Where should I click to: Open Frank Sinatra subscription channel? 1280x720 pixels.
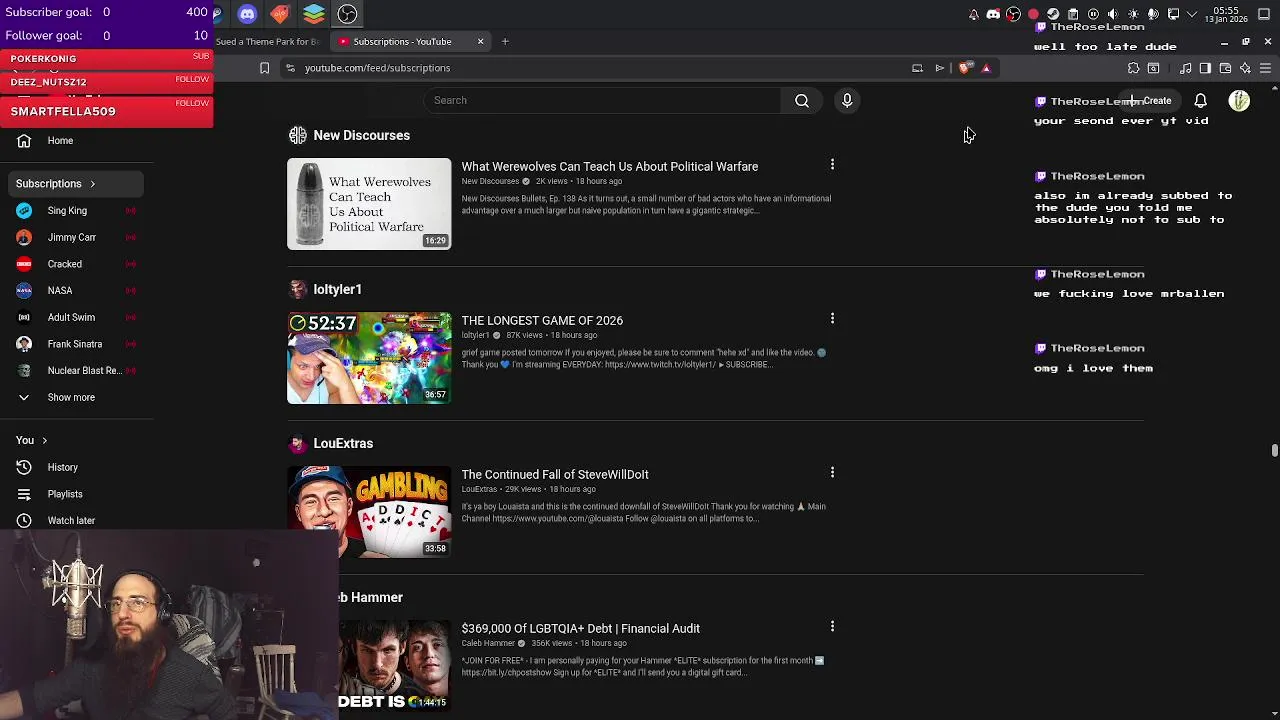[74, 344]
